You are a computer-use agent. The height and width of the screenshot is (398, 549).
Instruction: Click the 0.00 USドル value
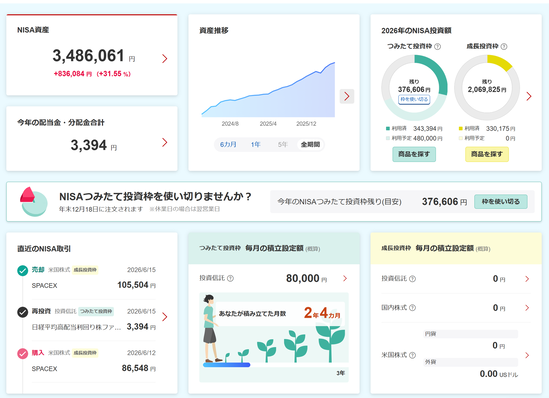coord(499,374)
